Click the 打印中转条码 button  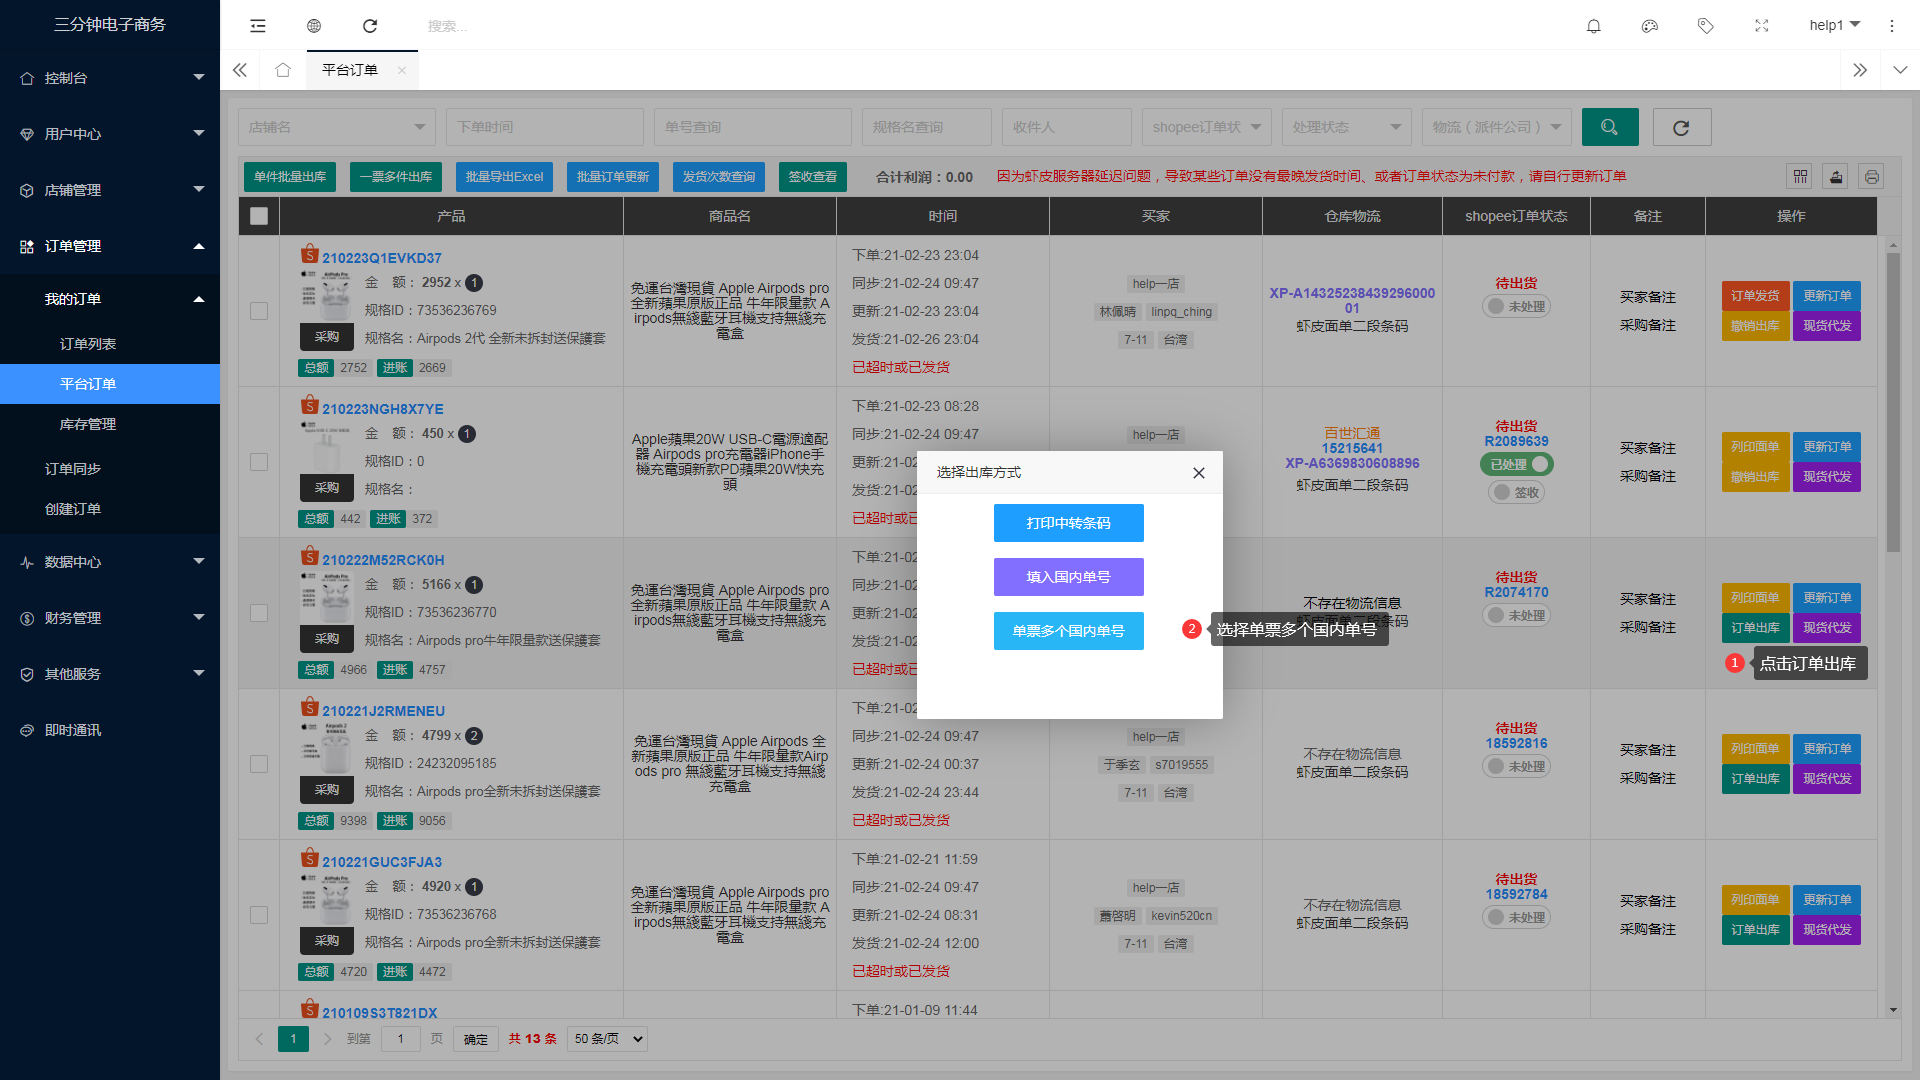coord(1068,523)
